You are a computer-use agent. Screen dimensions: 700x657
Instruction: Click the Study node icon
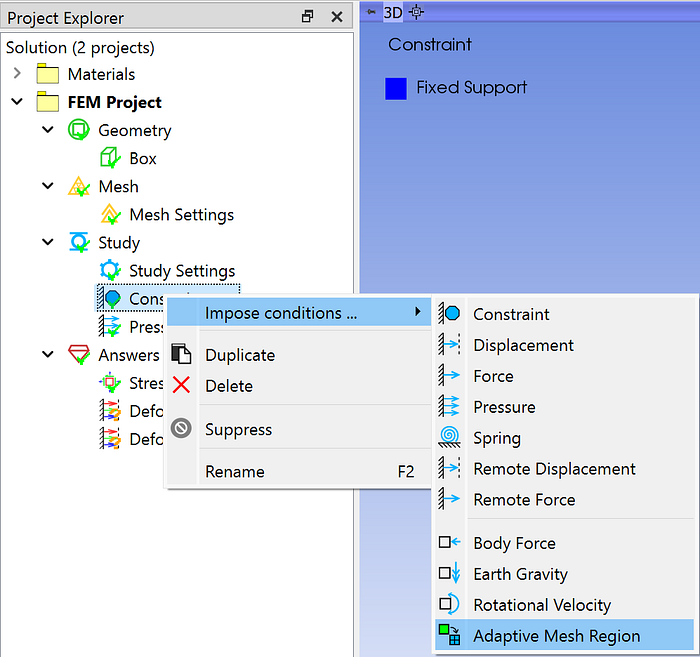pyautogui.click(x=79, y=242)
